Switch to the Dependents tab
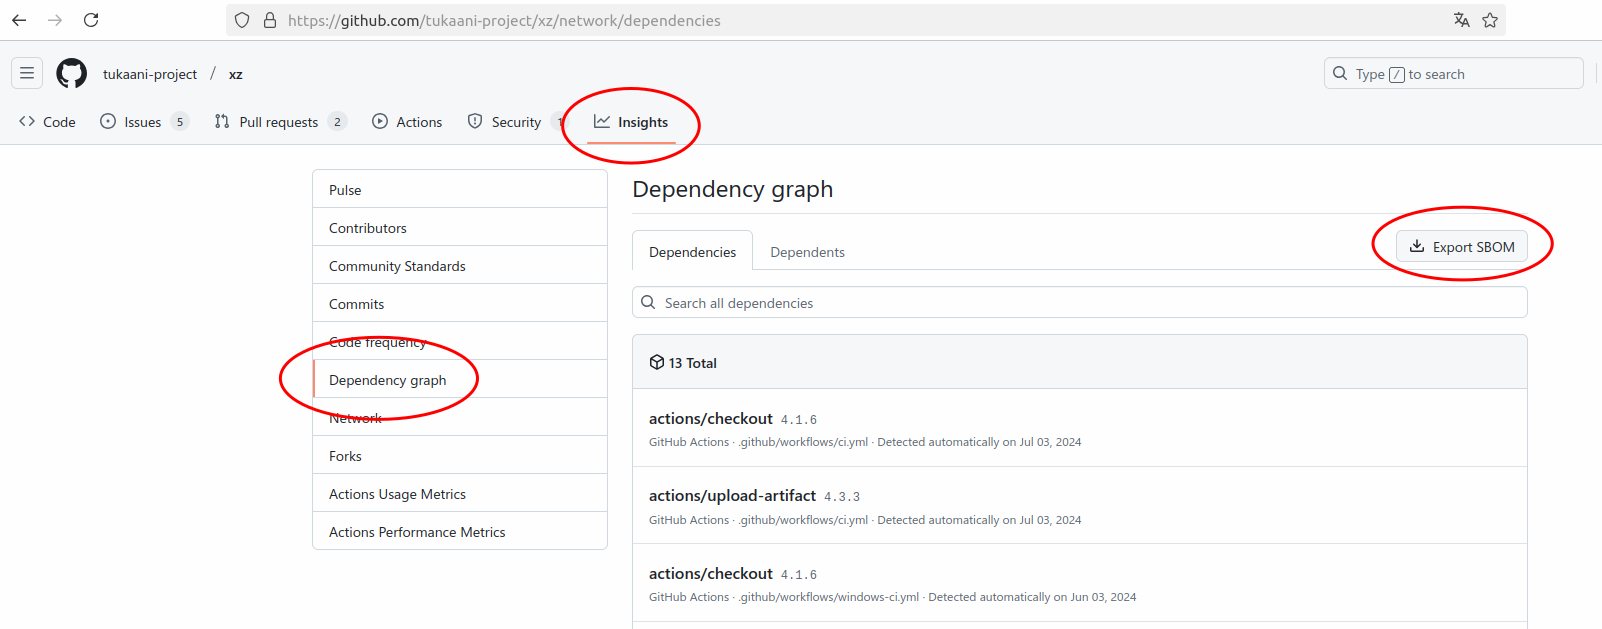The image size is (1602, 629). point(807,251)
